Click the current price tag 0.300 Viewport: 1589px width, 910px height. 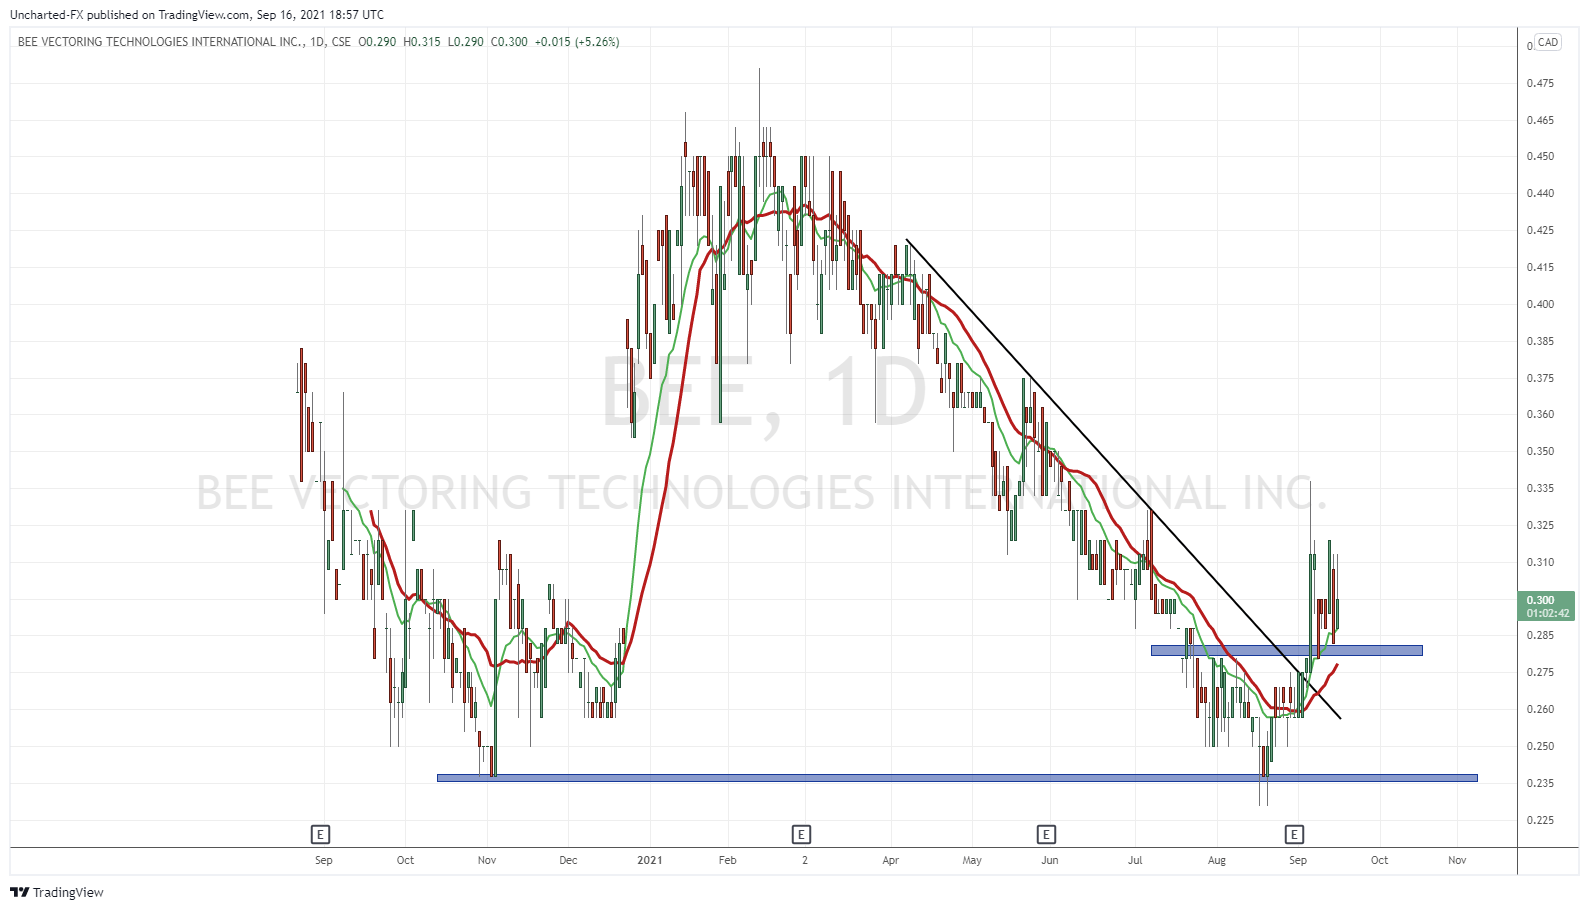(1547, 606)
